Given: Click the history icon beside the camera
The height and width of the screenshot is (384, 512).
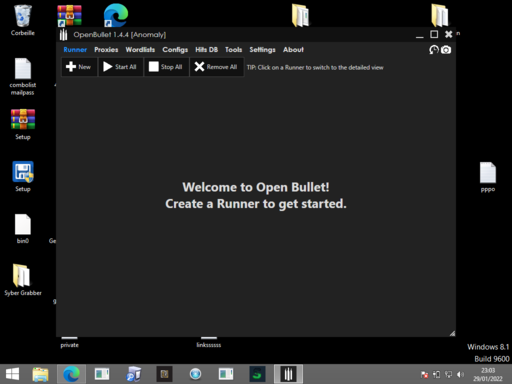Looking at the screenshot, I should tap(434, 50).
